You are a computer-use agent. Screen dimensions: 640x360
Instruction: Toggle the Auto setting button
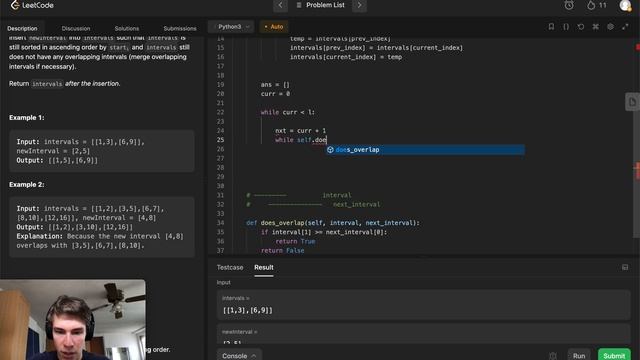pos(274,27)
